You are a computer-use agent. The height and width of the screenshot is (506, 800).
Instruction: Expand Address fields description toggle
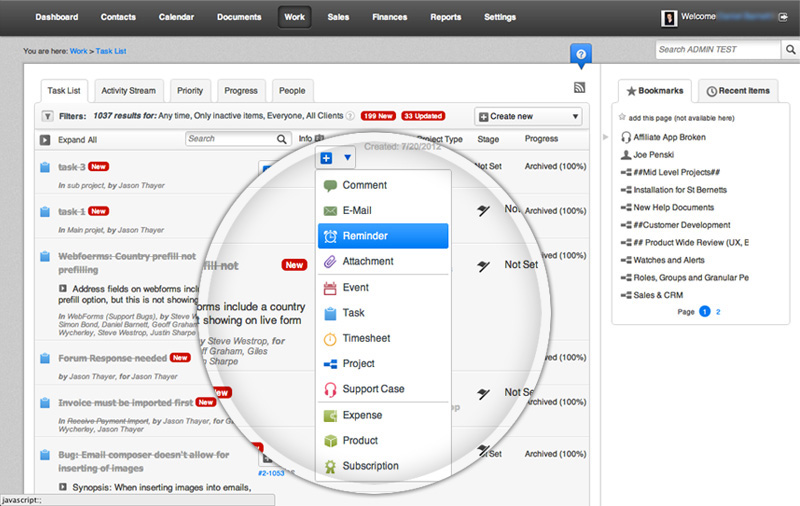(x=63, y=288)
